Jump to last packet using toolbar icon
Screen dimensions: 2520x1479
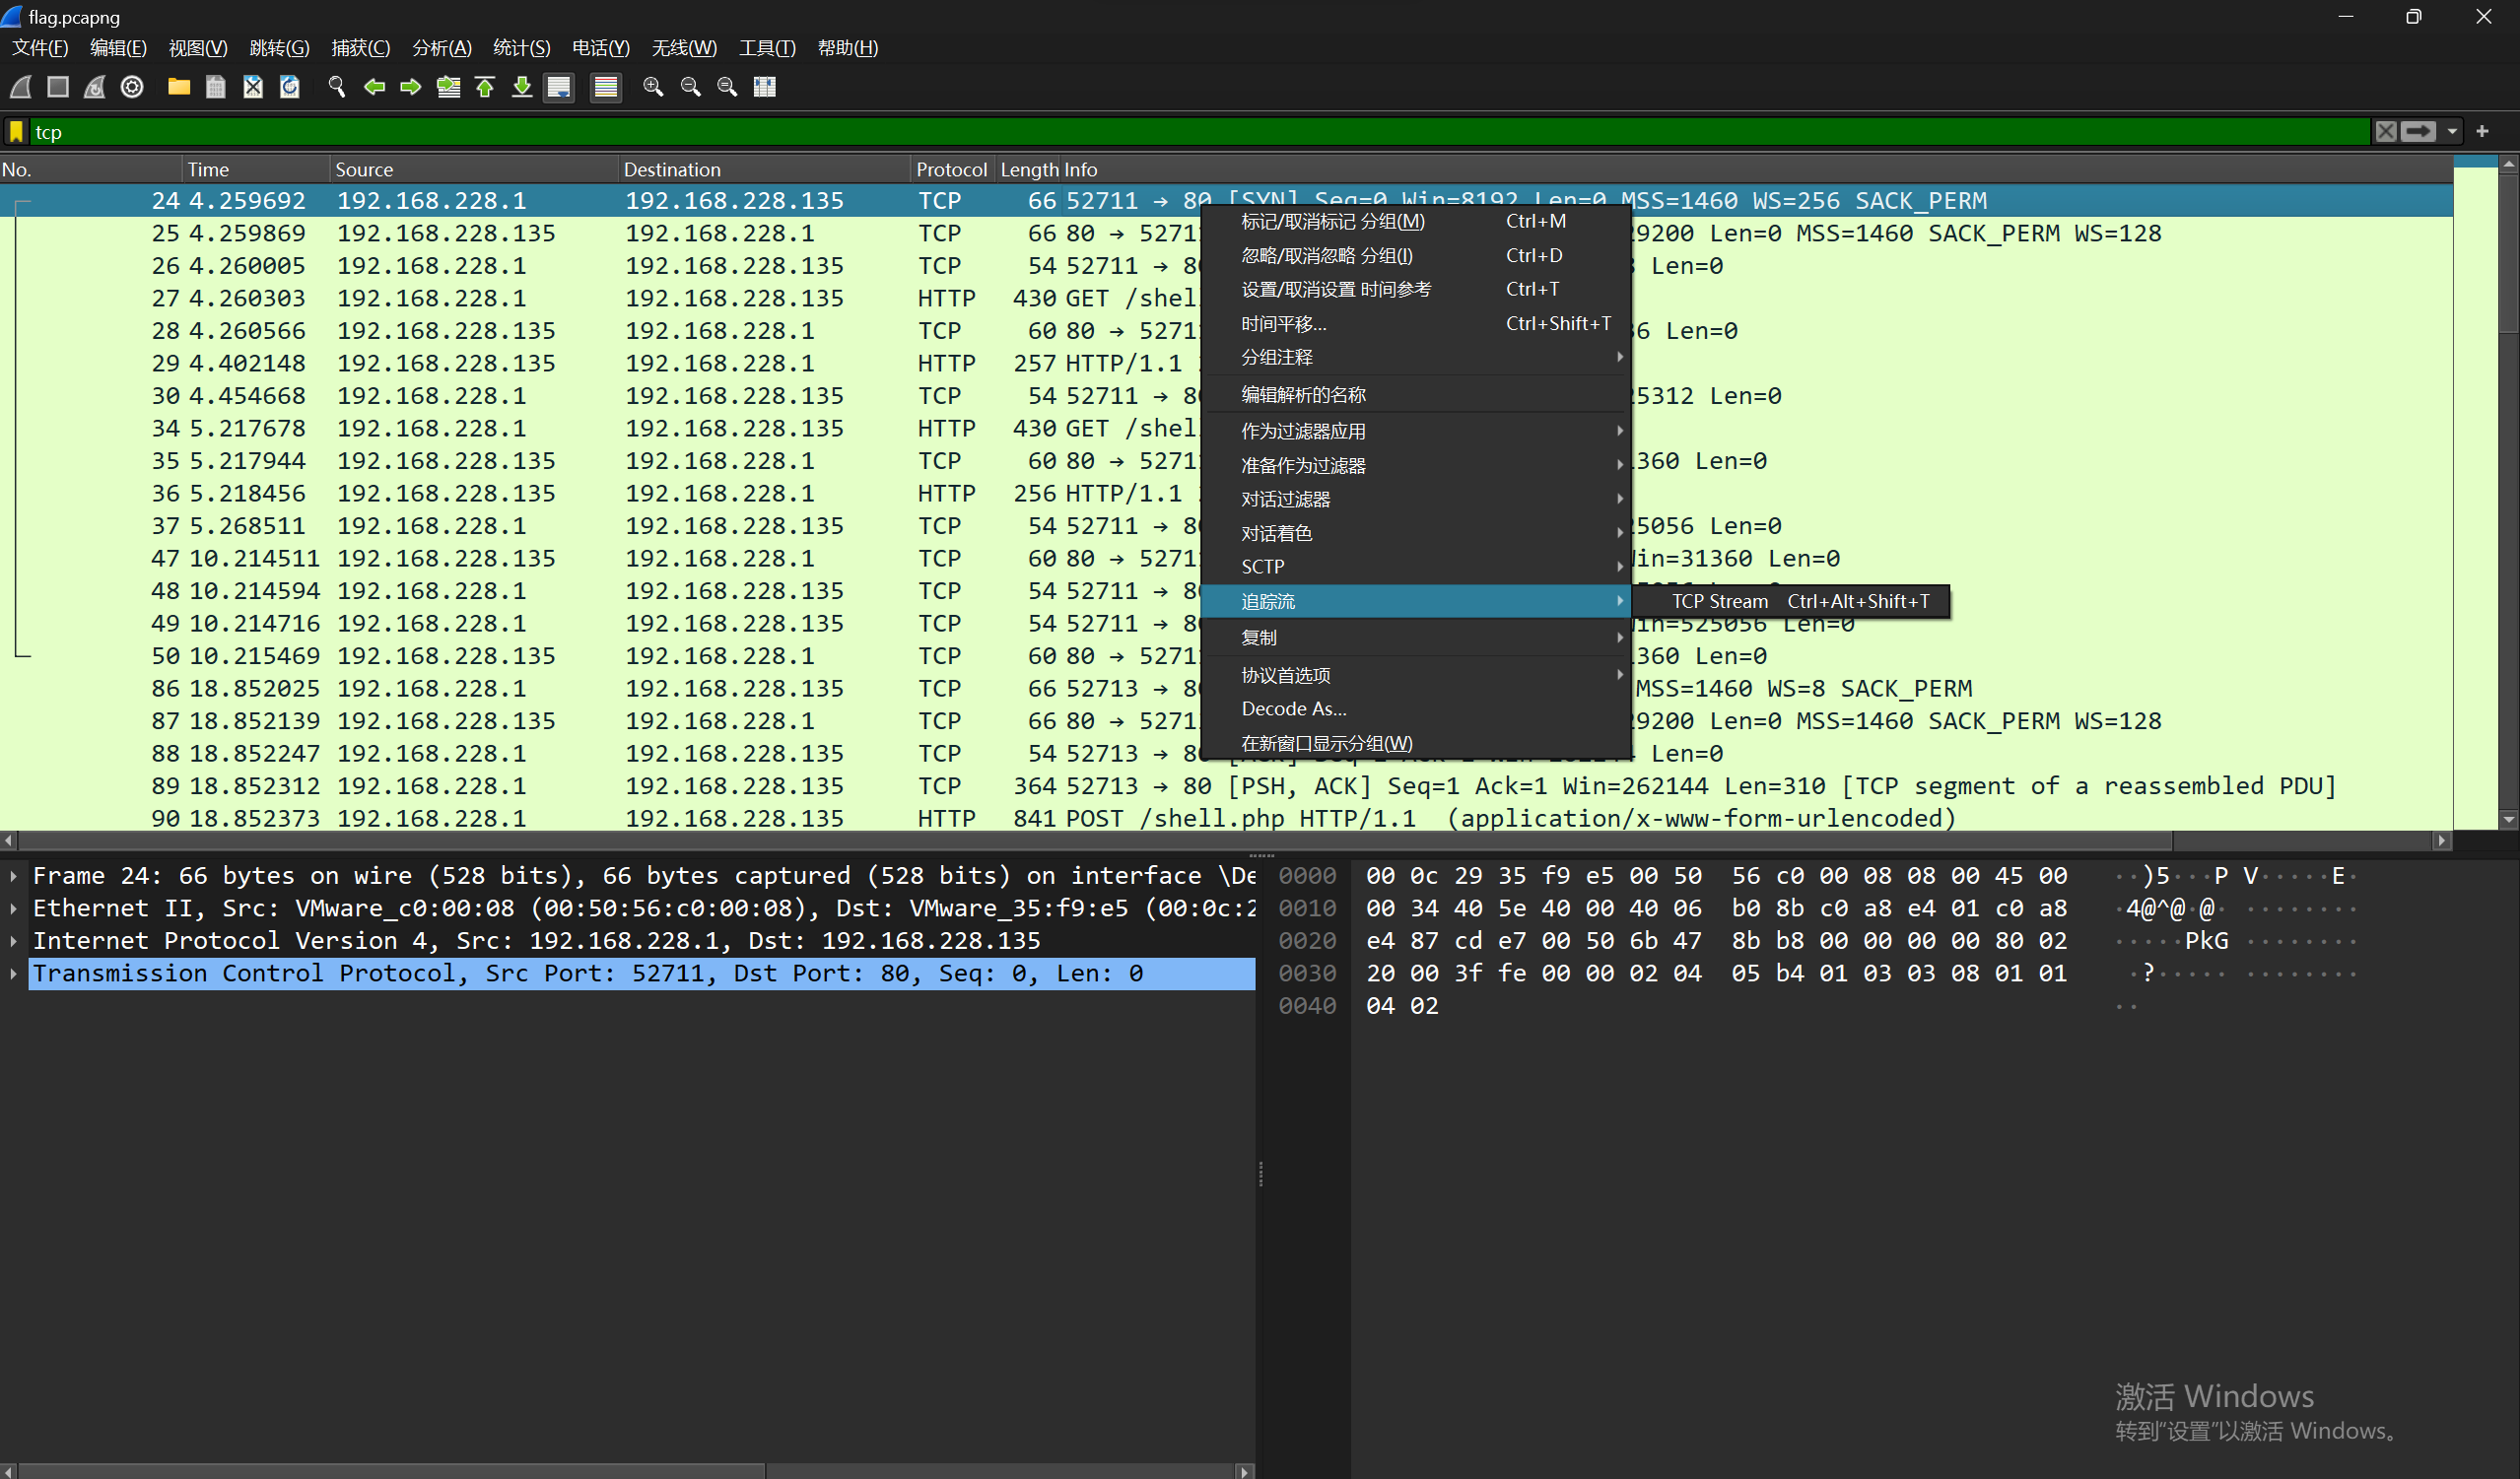point(522,87)
